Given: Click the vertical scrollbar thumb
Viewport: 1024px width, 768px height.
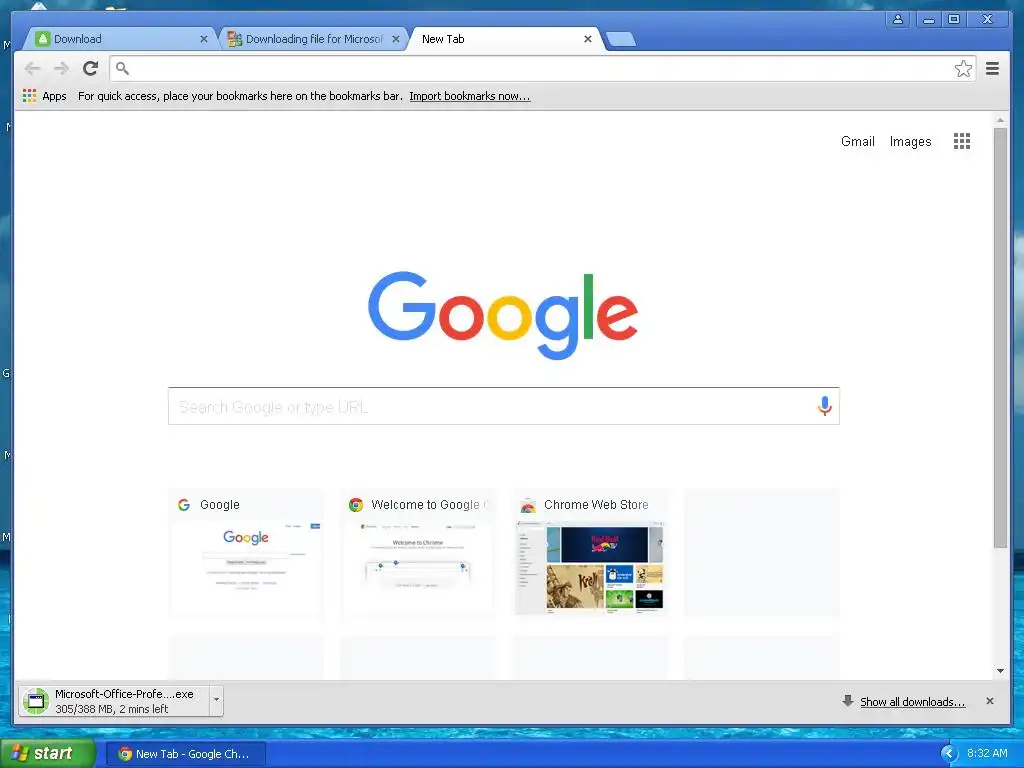Looking at the screenshot, I should click(1000, 338).
